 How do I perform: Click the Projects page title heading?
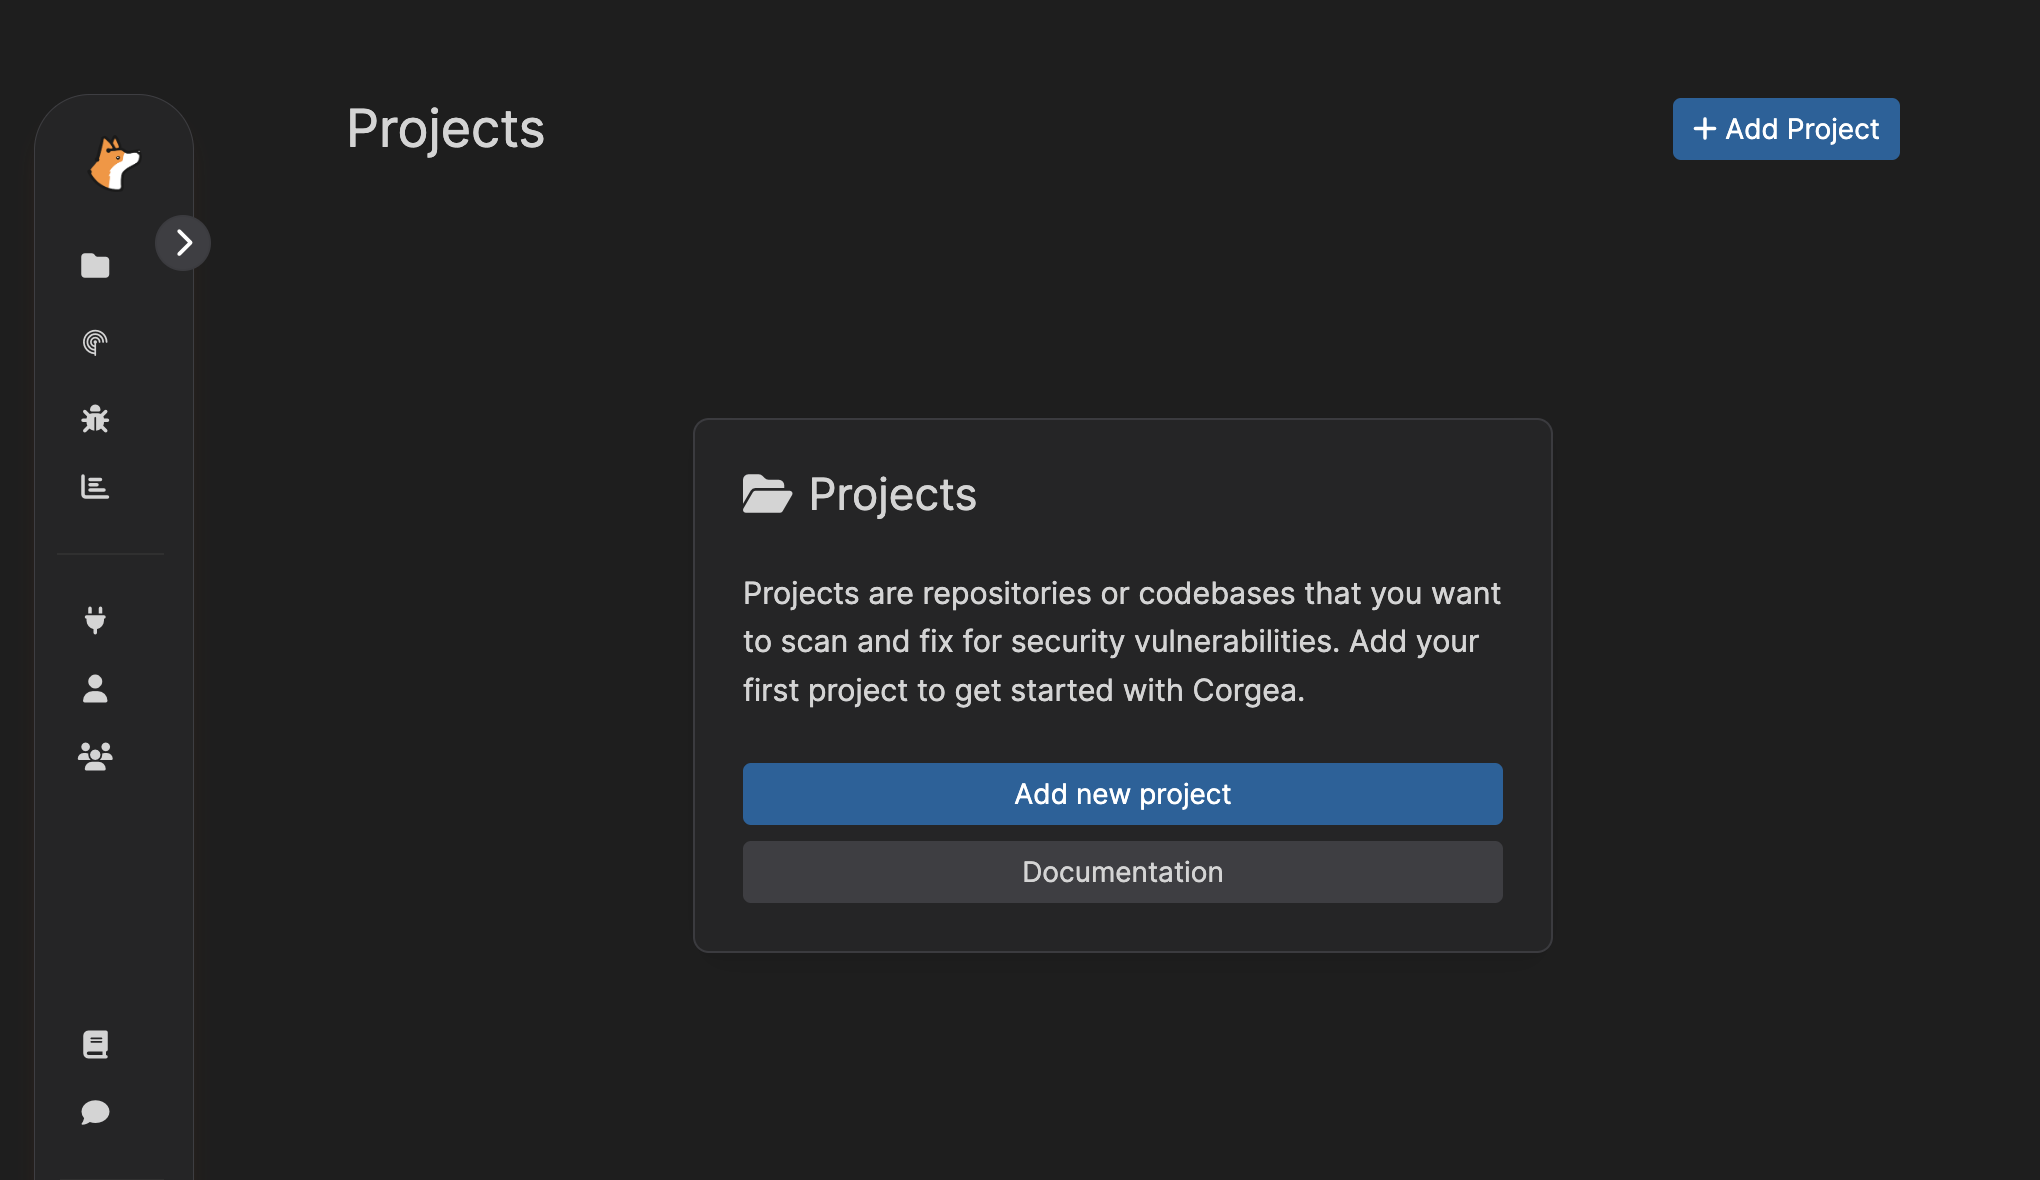click(x=446, y=129)
